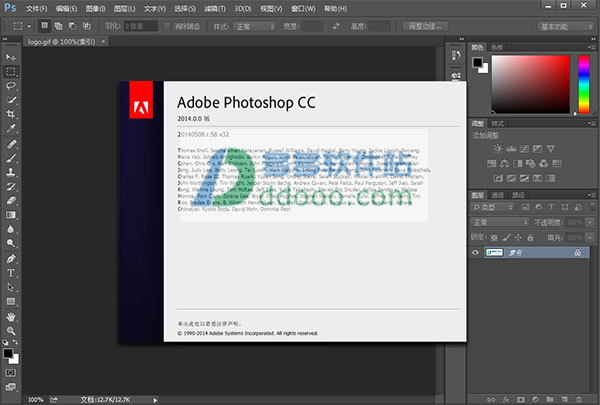Select the Crop tool
Image resolution: width=600 pixels, height=405 pixels.
click(x=11, y=114)
